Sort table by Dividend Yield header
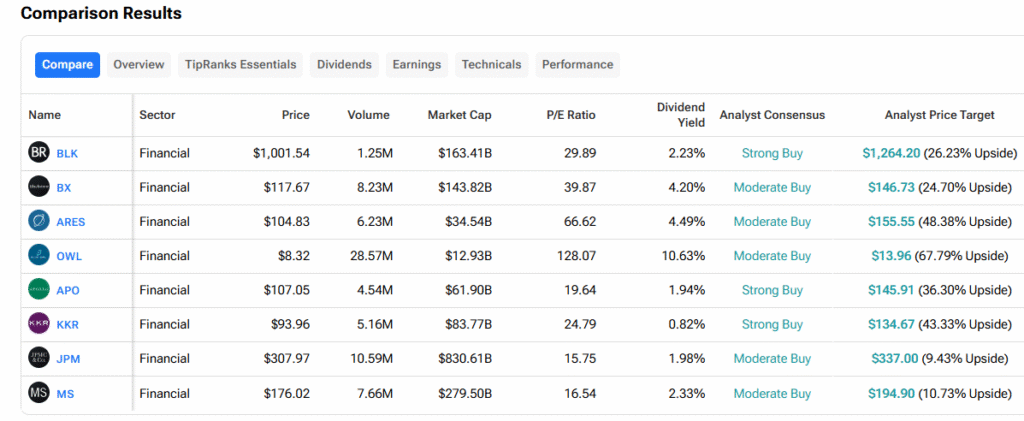The height and width of the screenshot is (421, 1024). click(x=680, y=115)
